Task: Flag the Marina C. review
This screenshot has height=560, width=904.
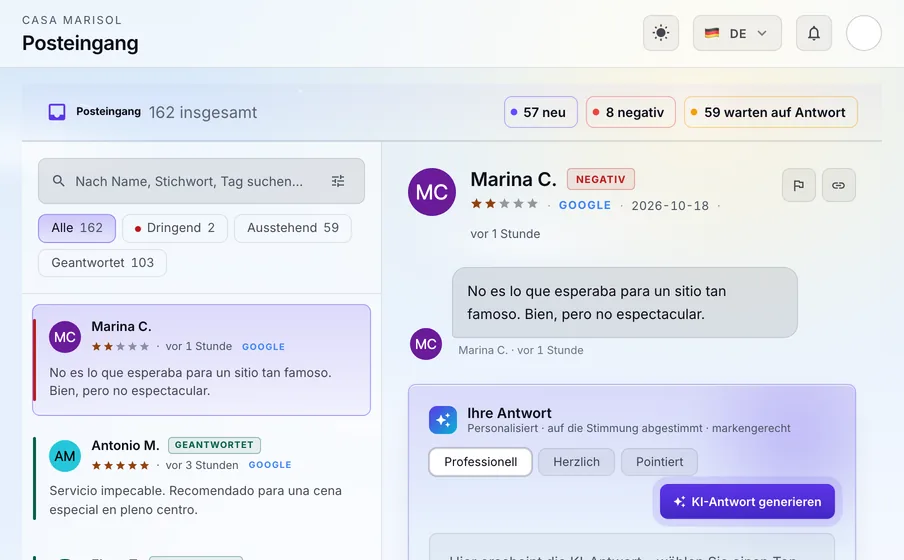Action: (x=798, y=185)
